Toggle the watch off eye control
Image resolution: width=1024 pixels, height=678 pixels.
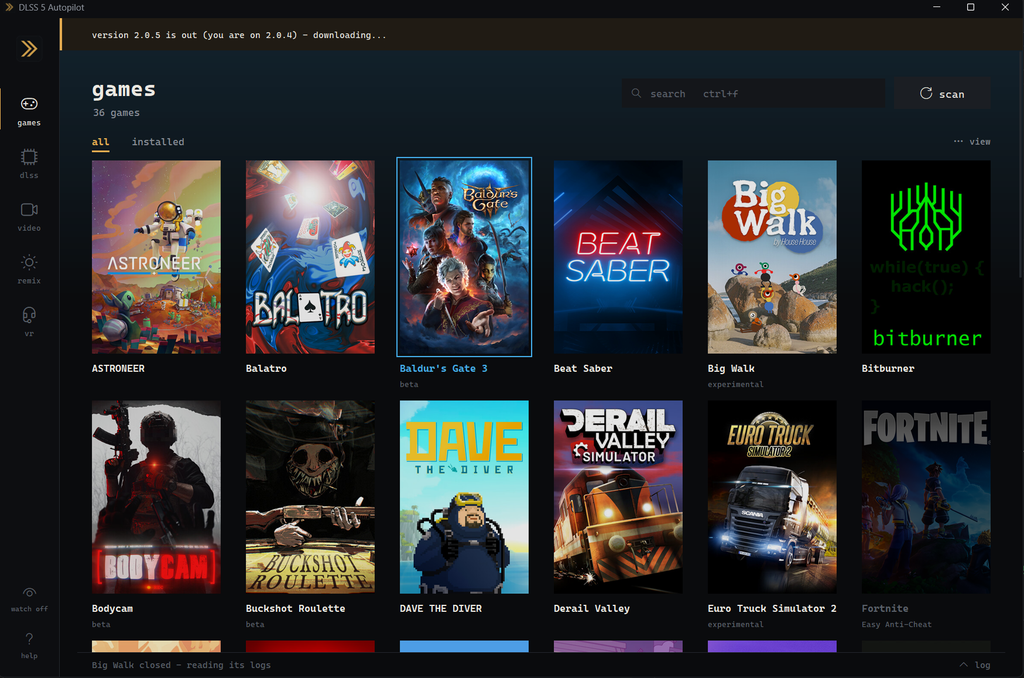pyautogui.click(x=29, y=599)
